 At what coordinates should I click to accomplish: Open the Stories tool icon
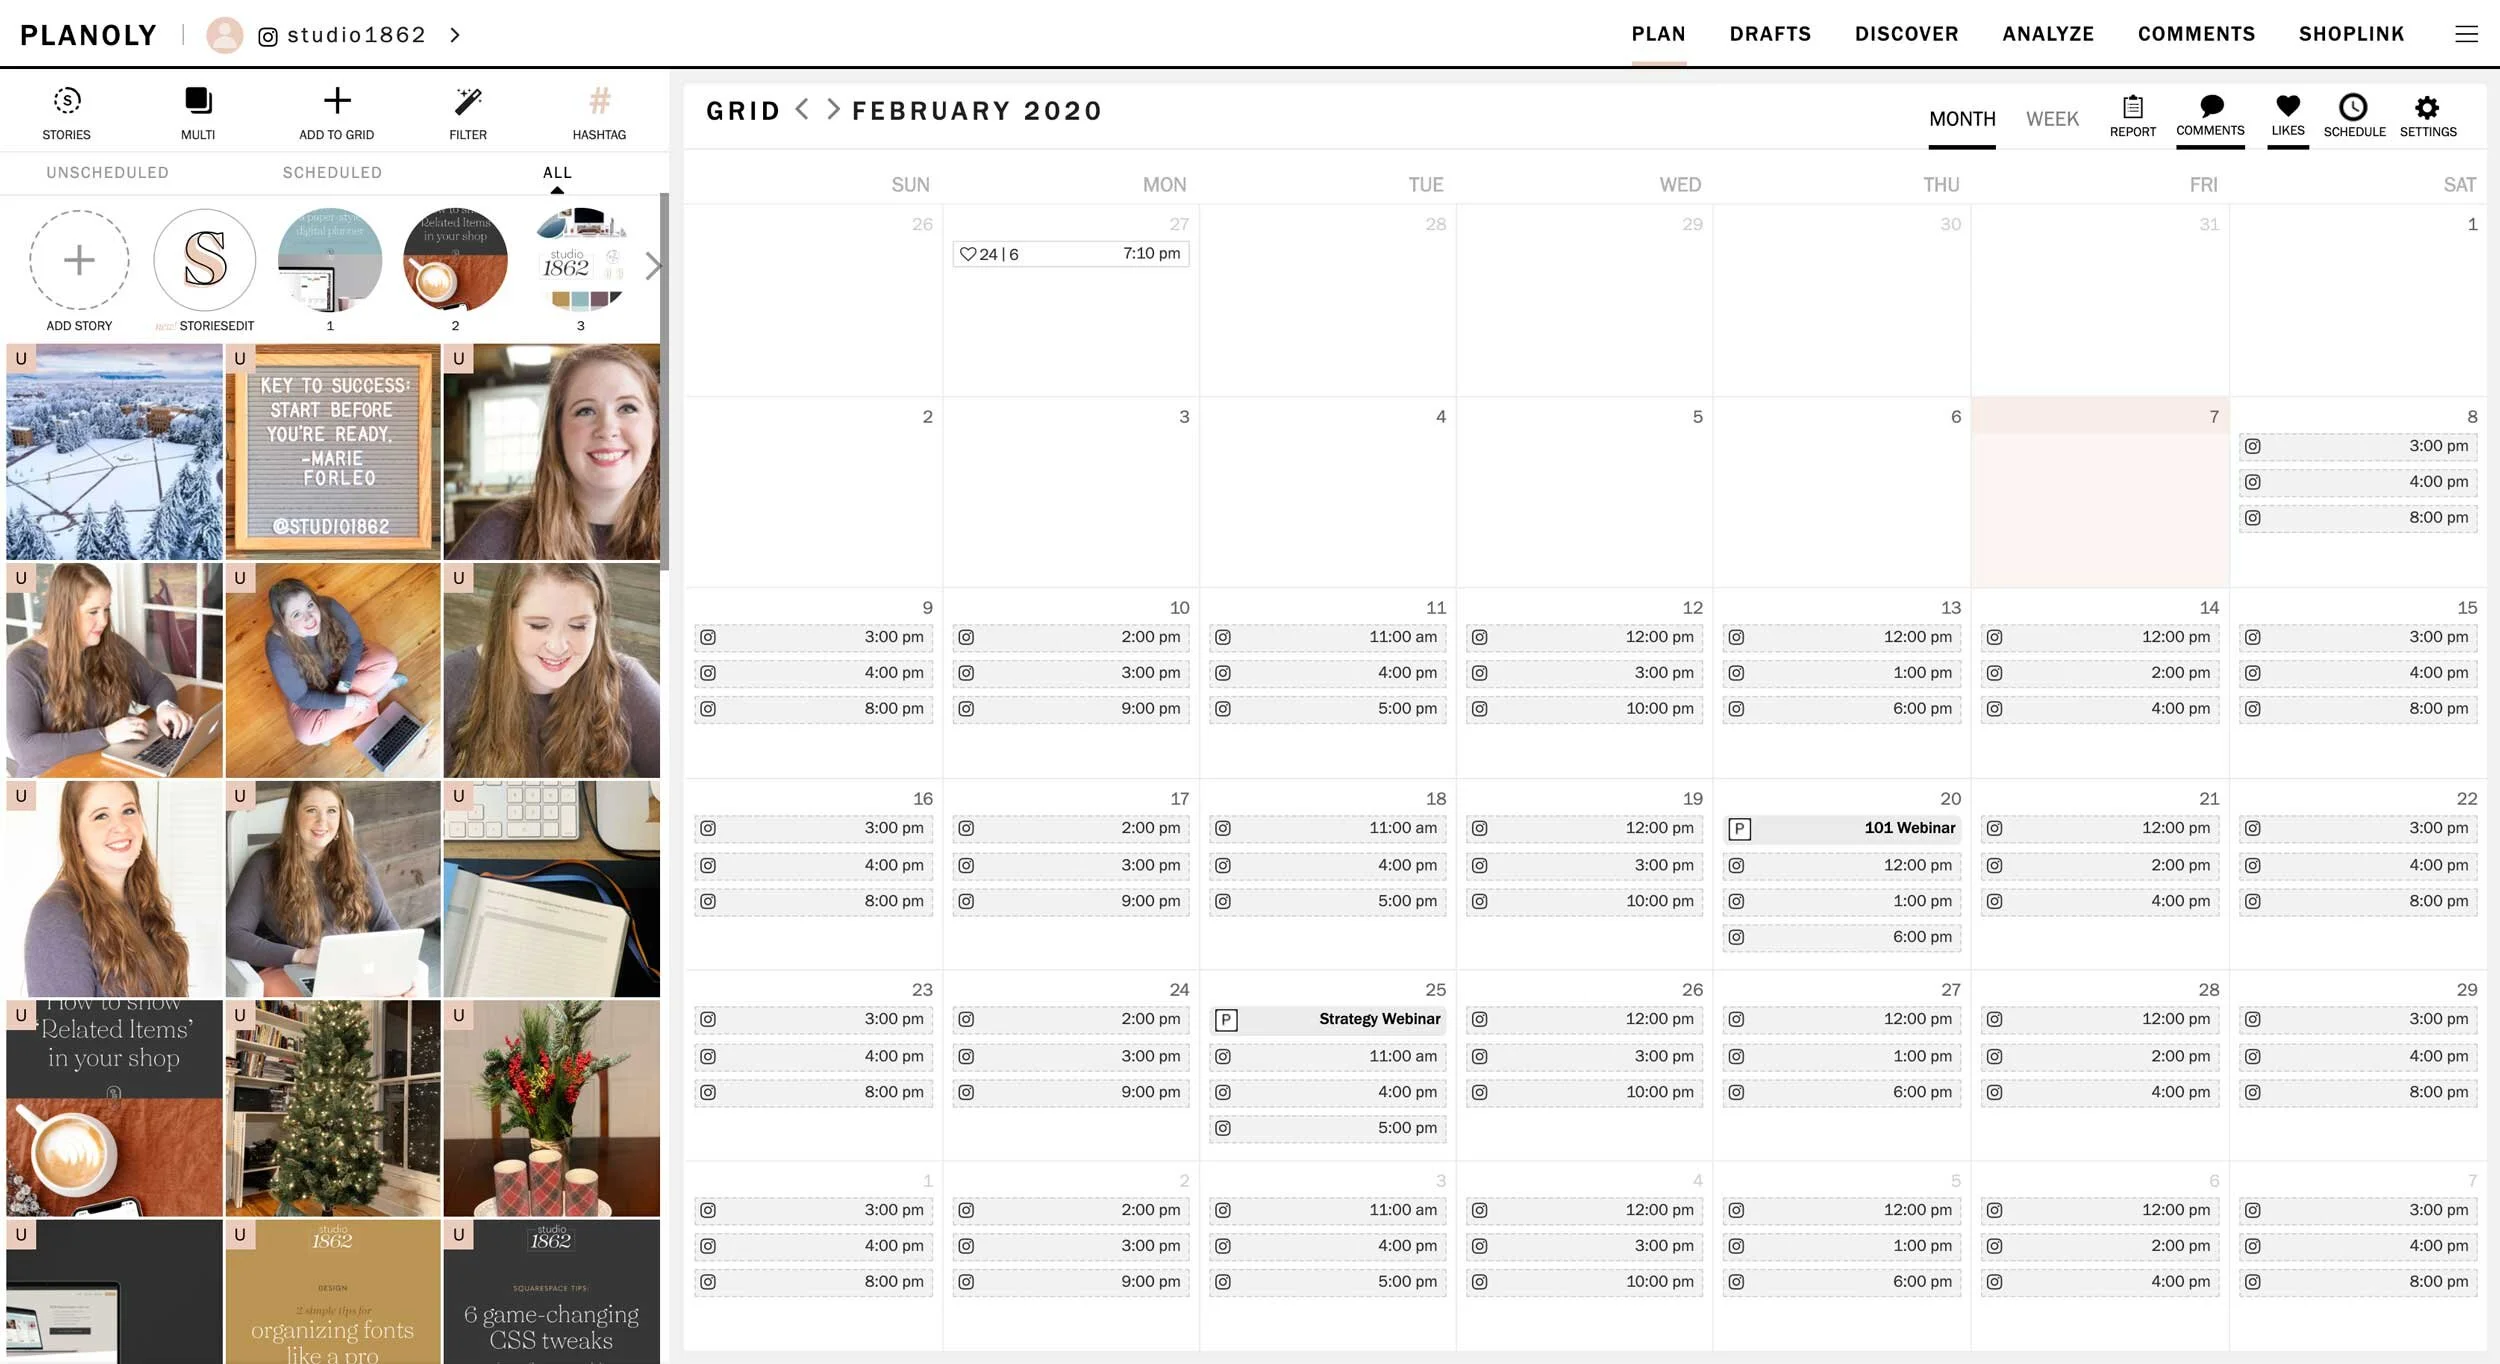pos(66,101)
